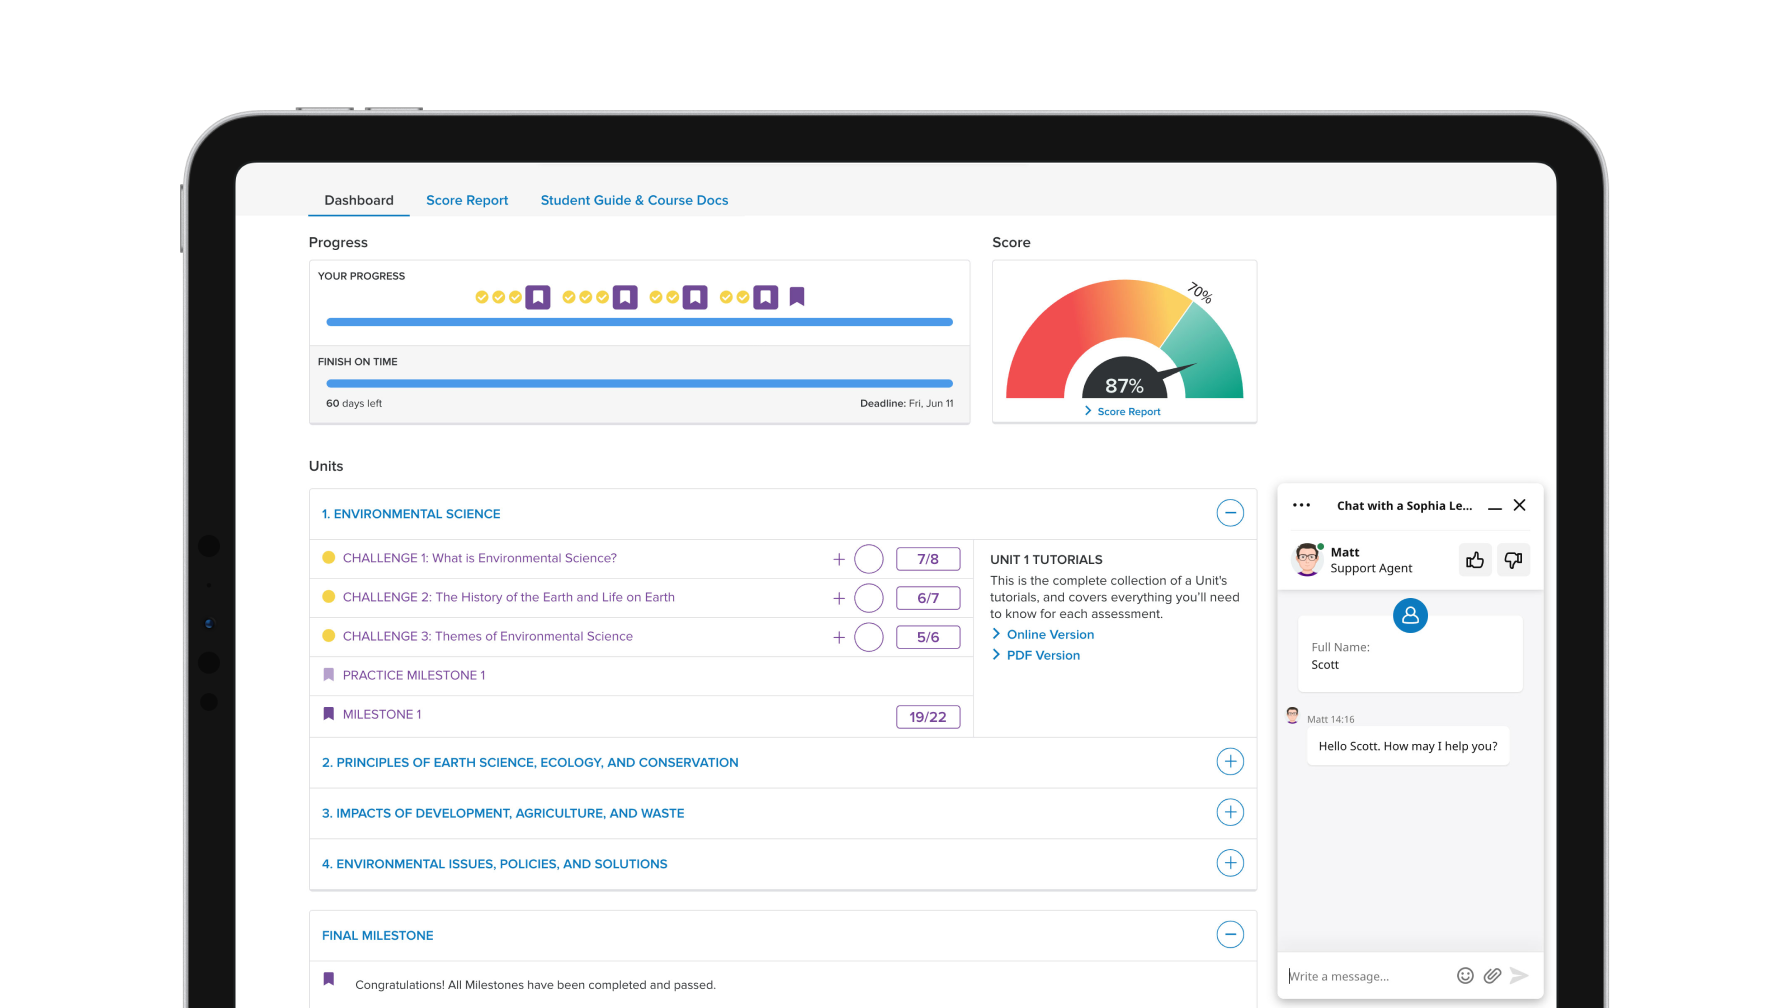Rate agent Matt with thumbs up
This screenshot has height=1008, width=1792.
tap(1475, 560)
